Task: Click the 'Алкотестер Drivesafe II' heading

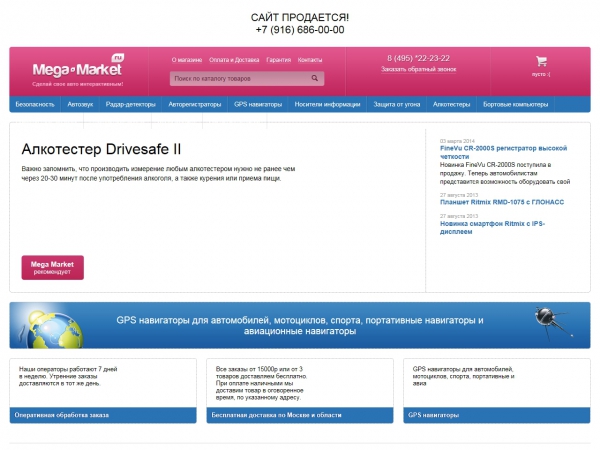Action: coord(101,149)
